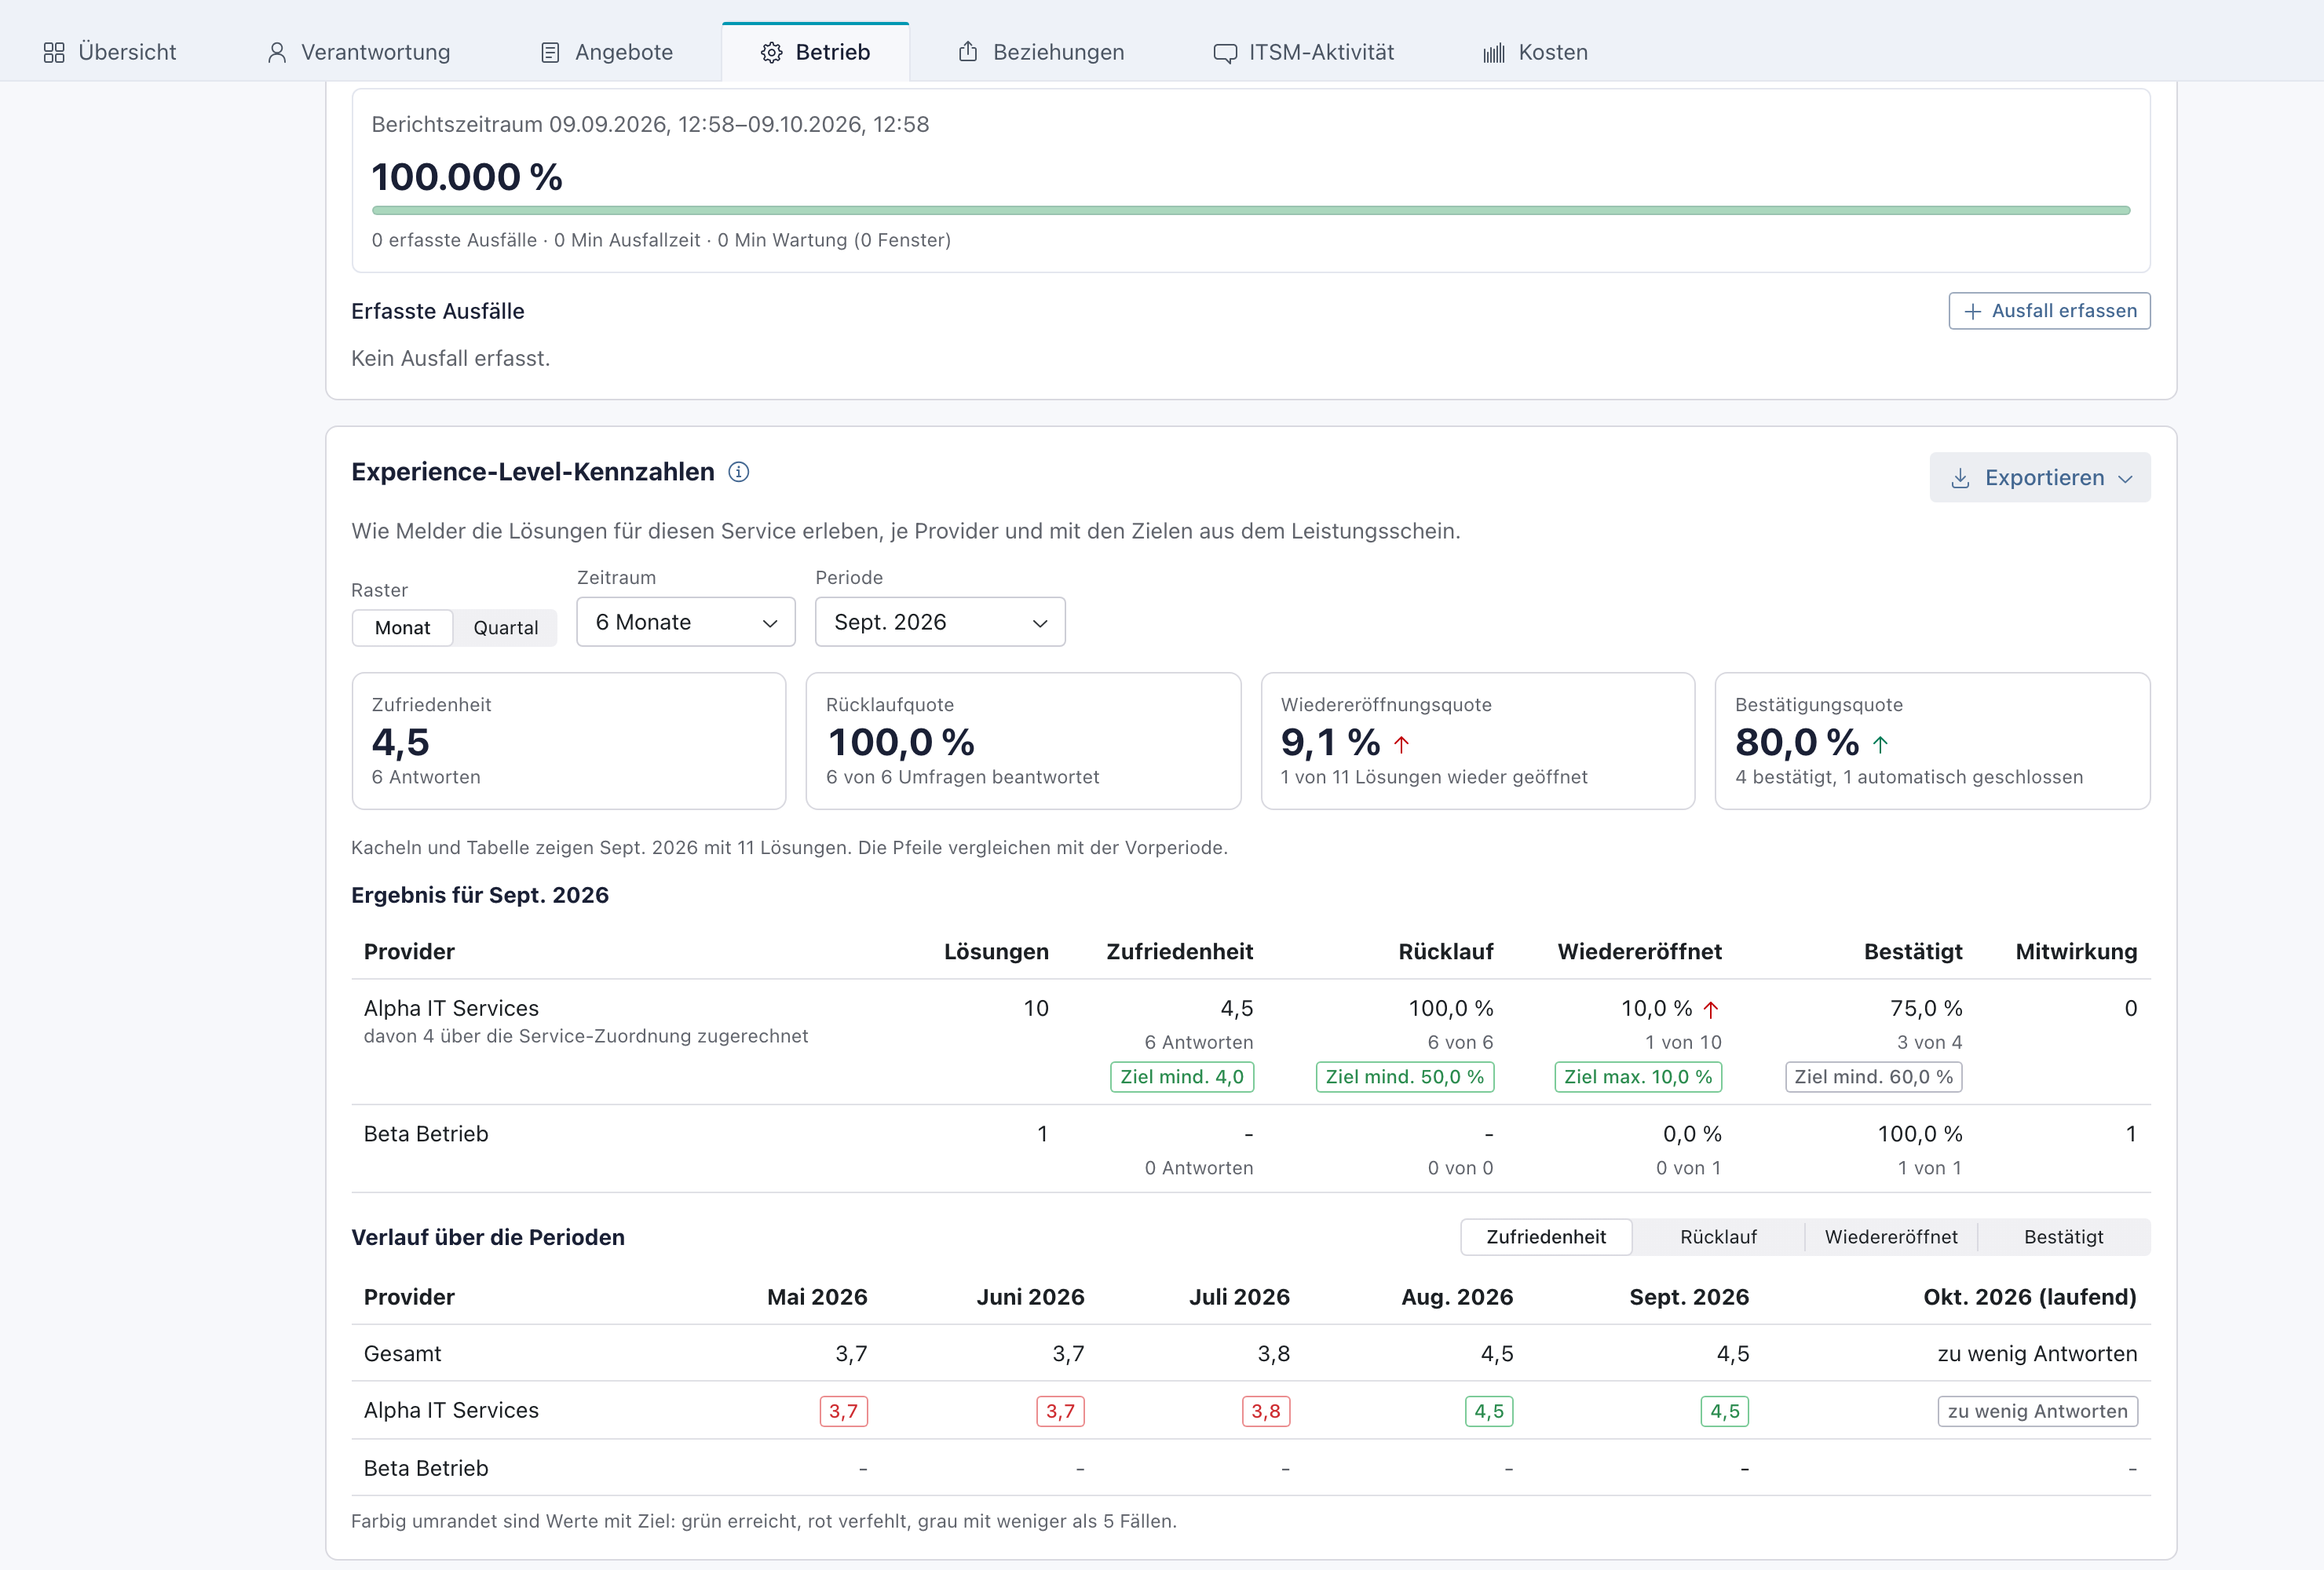Click Beta Betrieb in Ergebnis table

coord(426,1134)
